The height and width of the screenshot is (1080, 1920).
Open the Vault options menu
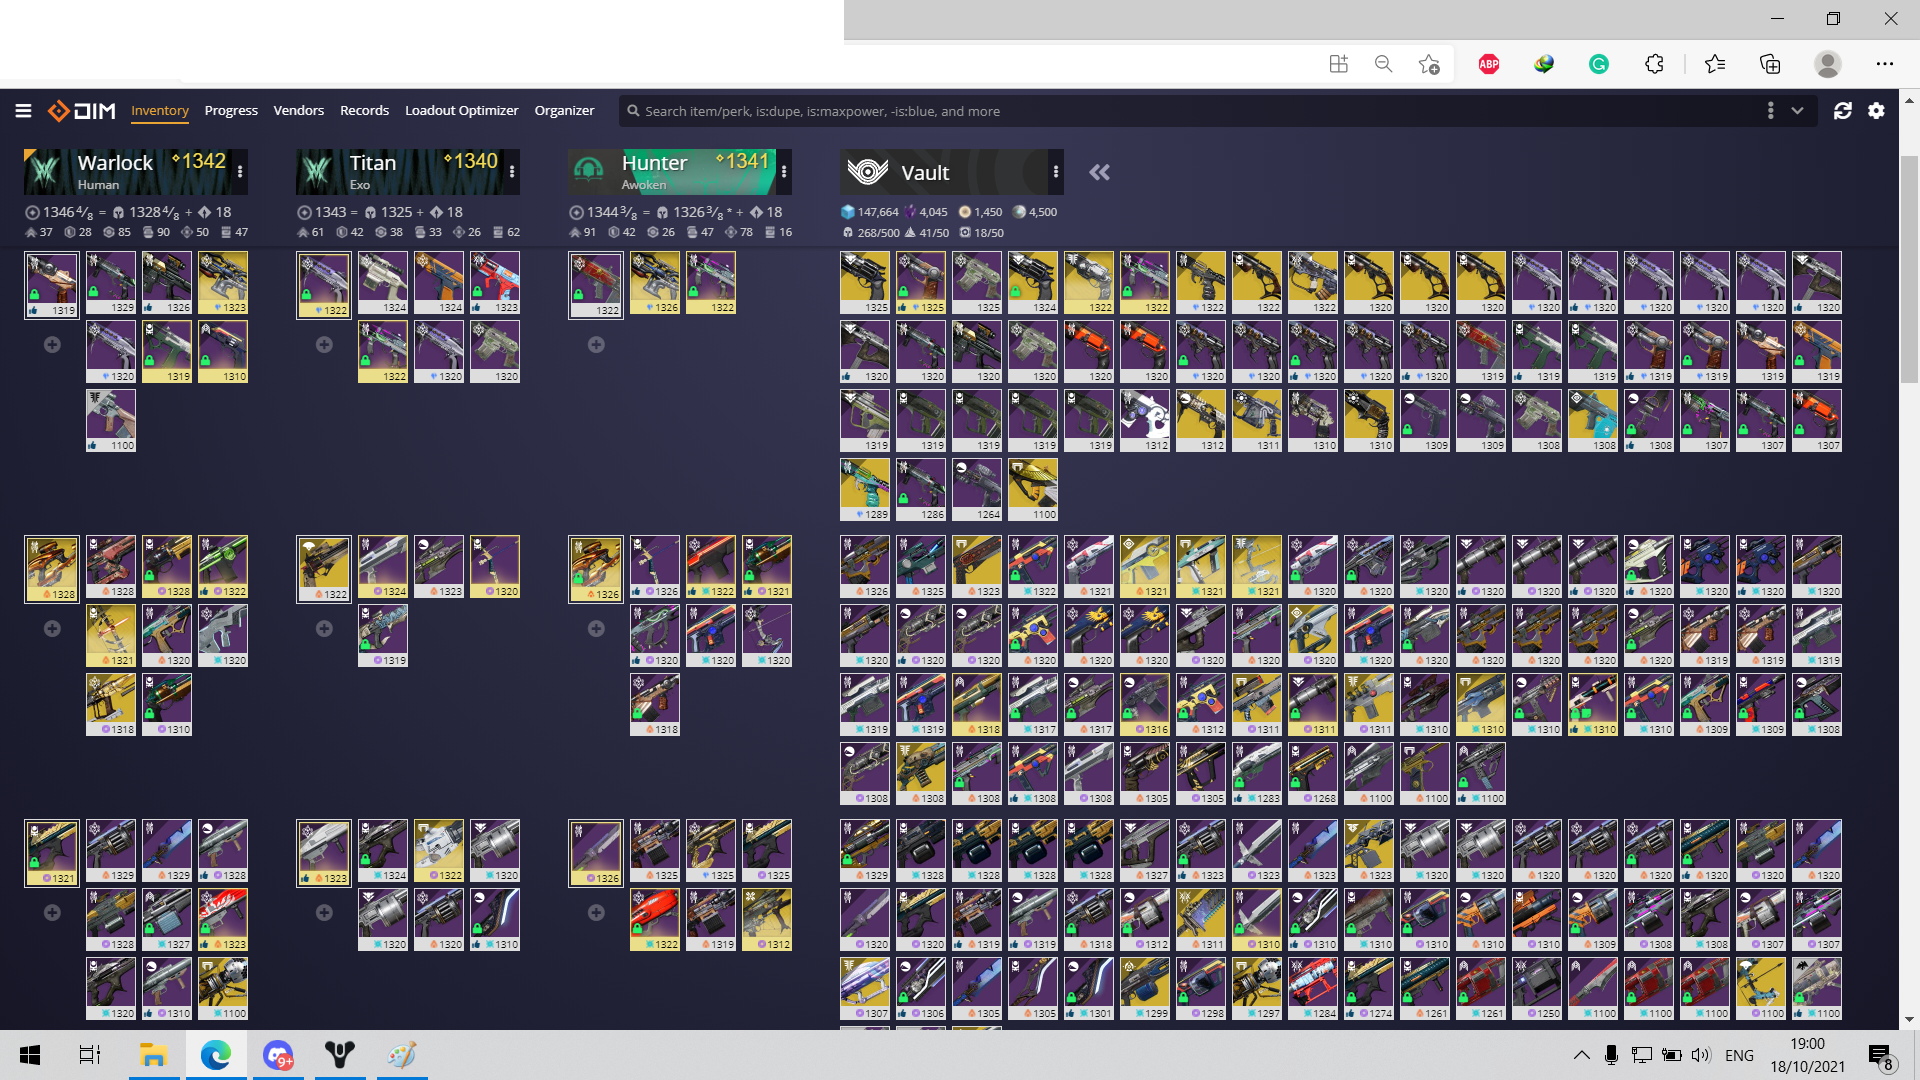pyautogui.click(x=1056, y=172)
